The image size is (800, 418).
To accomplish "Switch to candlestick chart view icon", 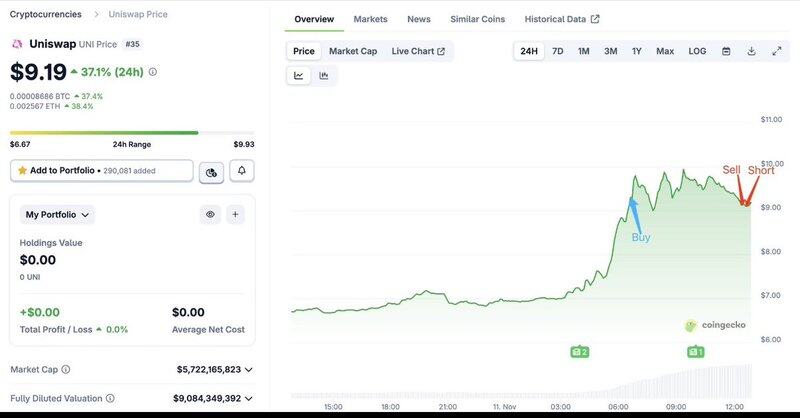I will tap(324, 75).
